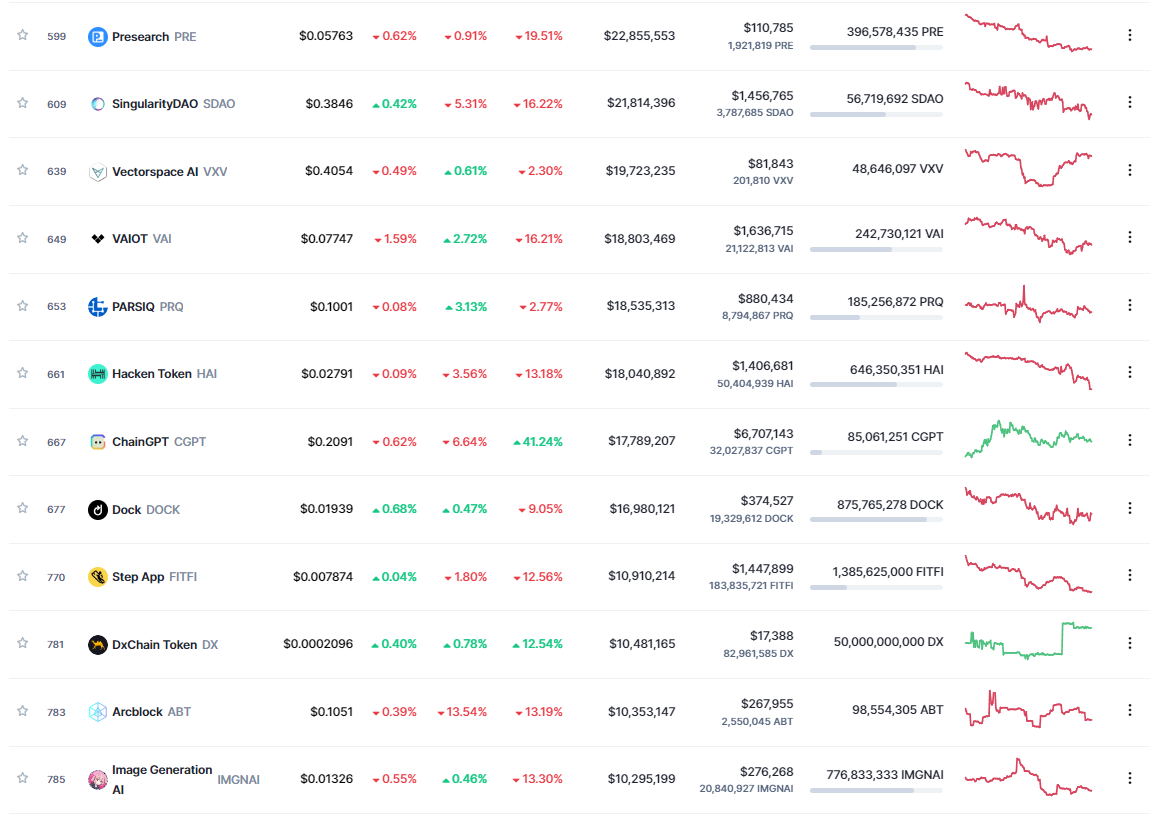Click the Arcblock logo icon
1157x823 pixels.
pos(98,712)
